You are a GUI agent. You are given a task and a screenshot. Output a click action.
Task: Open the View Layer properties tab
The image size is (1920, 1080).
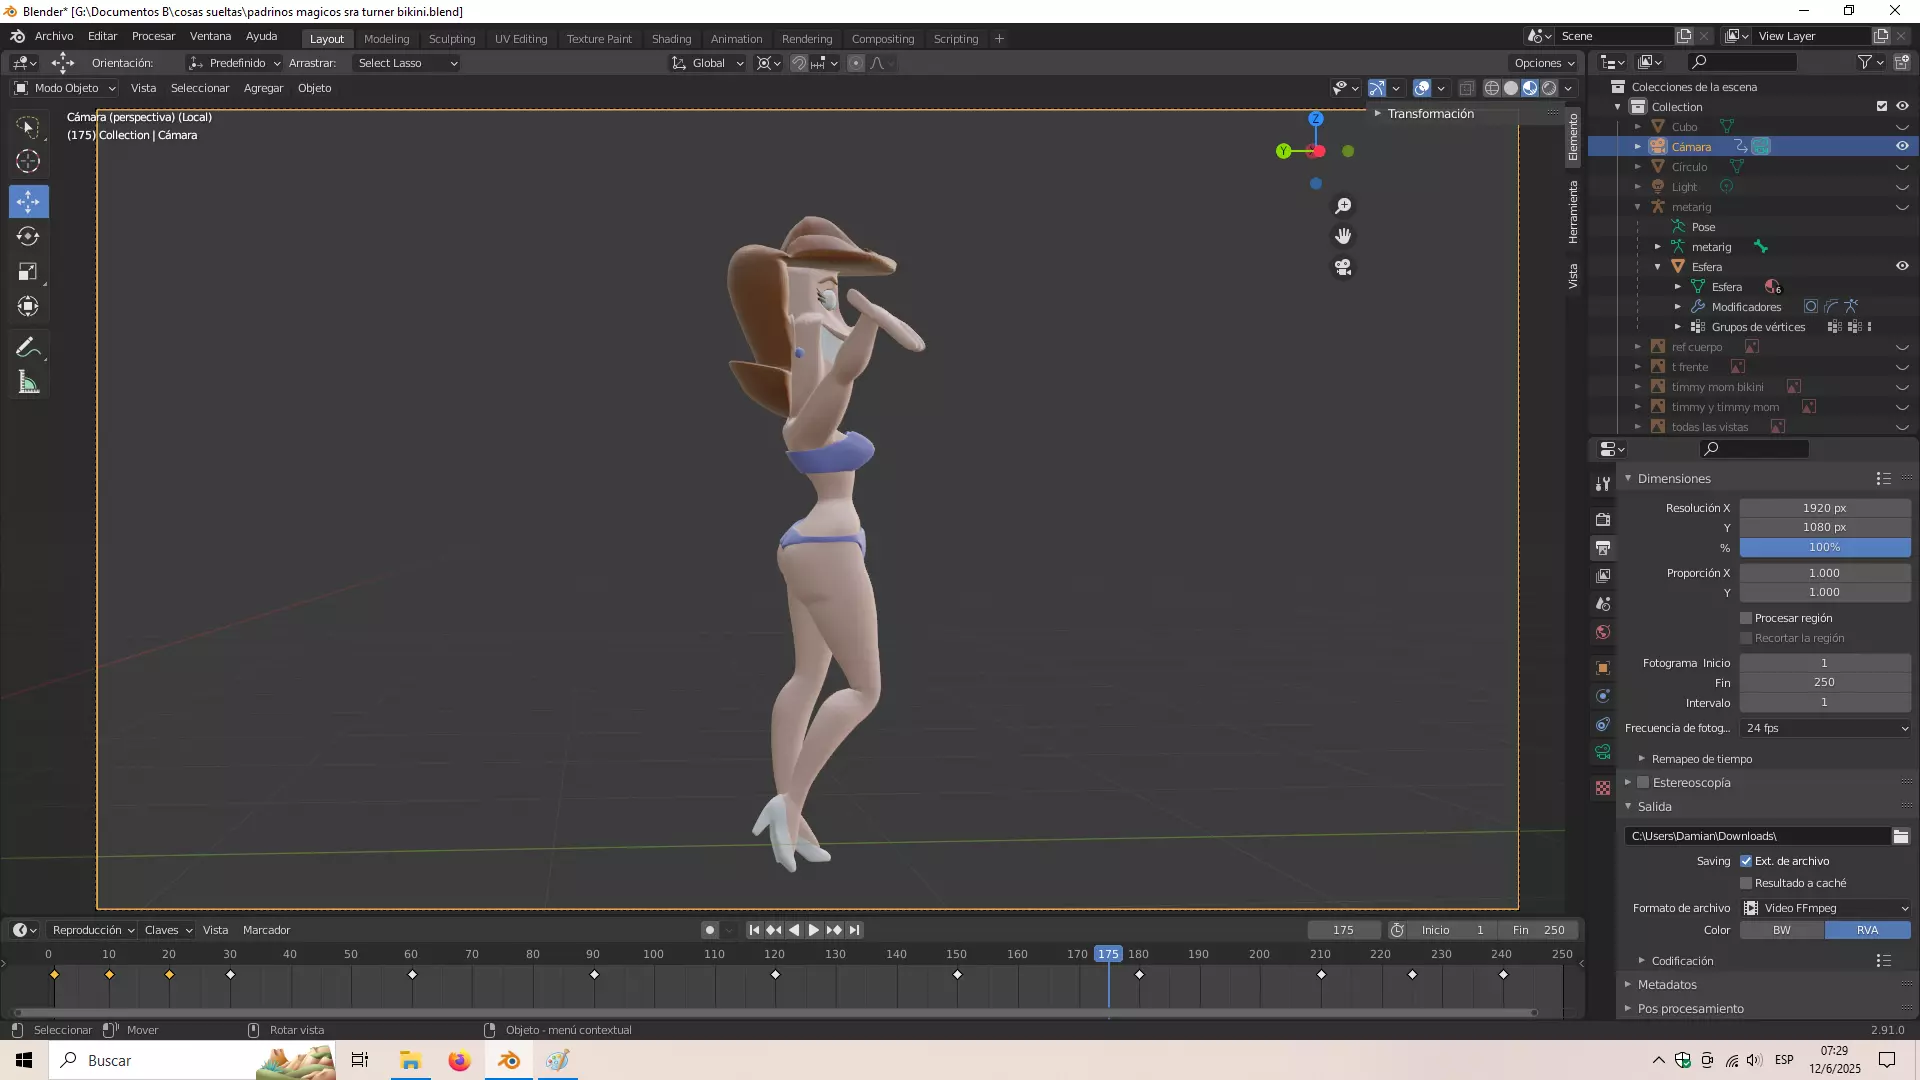[1603, 576]
